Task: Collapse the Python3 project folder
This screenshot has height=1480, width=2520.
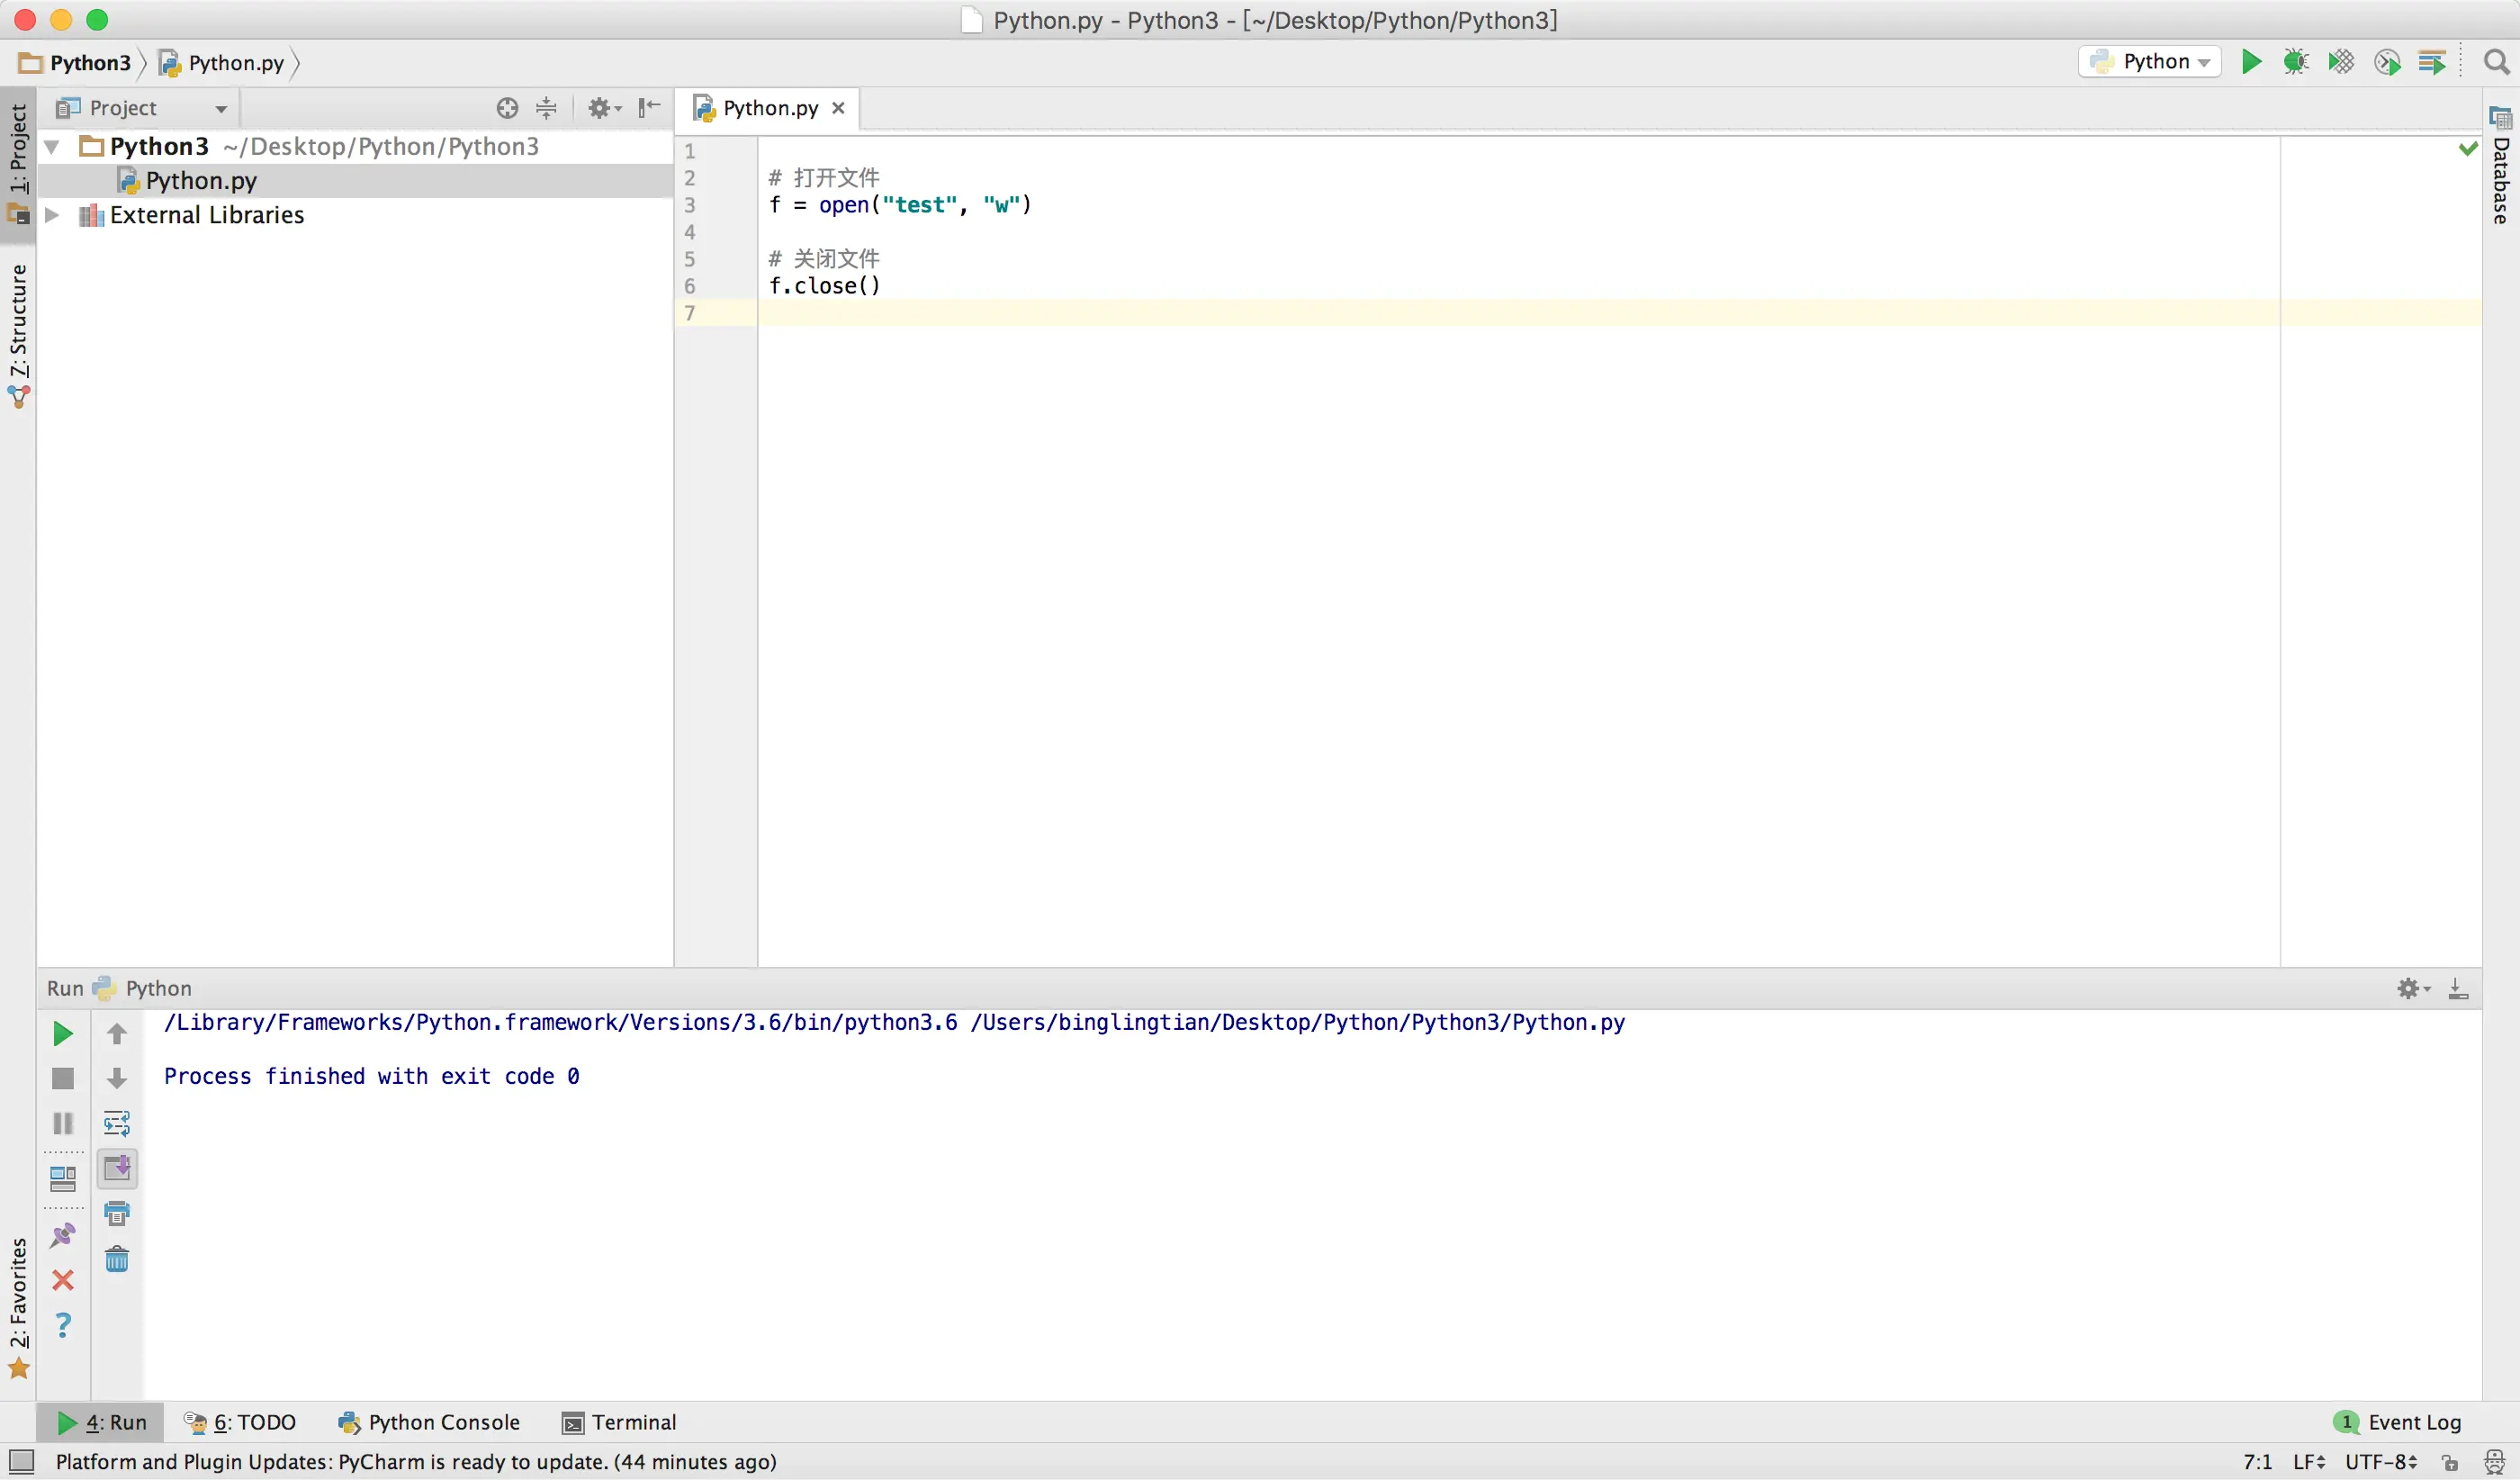Action: [x=52, y=147]
